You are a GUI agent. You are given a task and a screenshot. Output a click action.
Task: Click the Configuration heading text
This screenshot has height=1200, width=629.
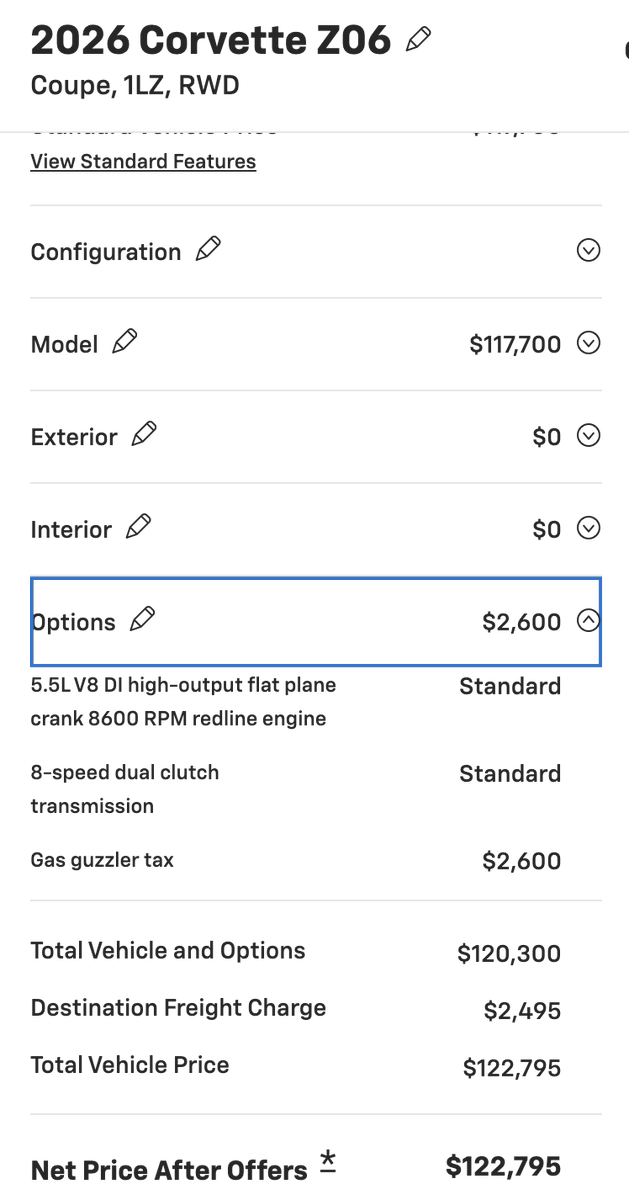tap(106, 252)
